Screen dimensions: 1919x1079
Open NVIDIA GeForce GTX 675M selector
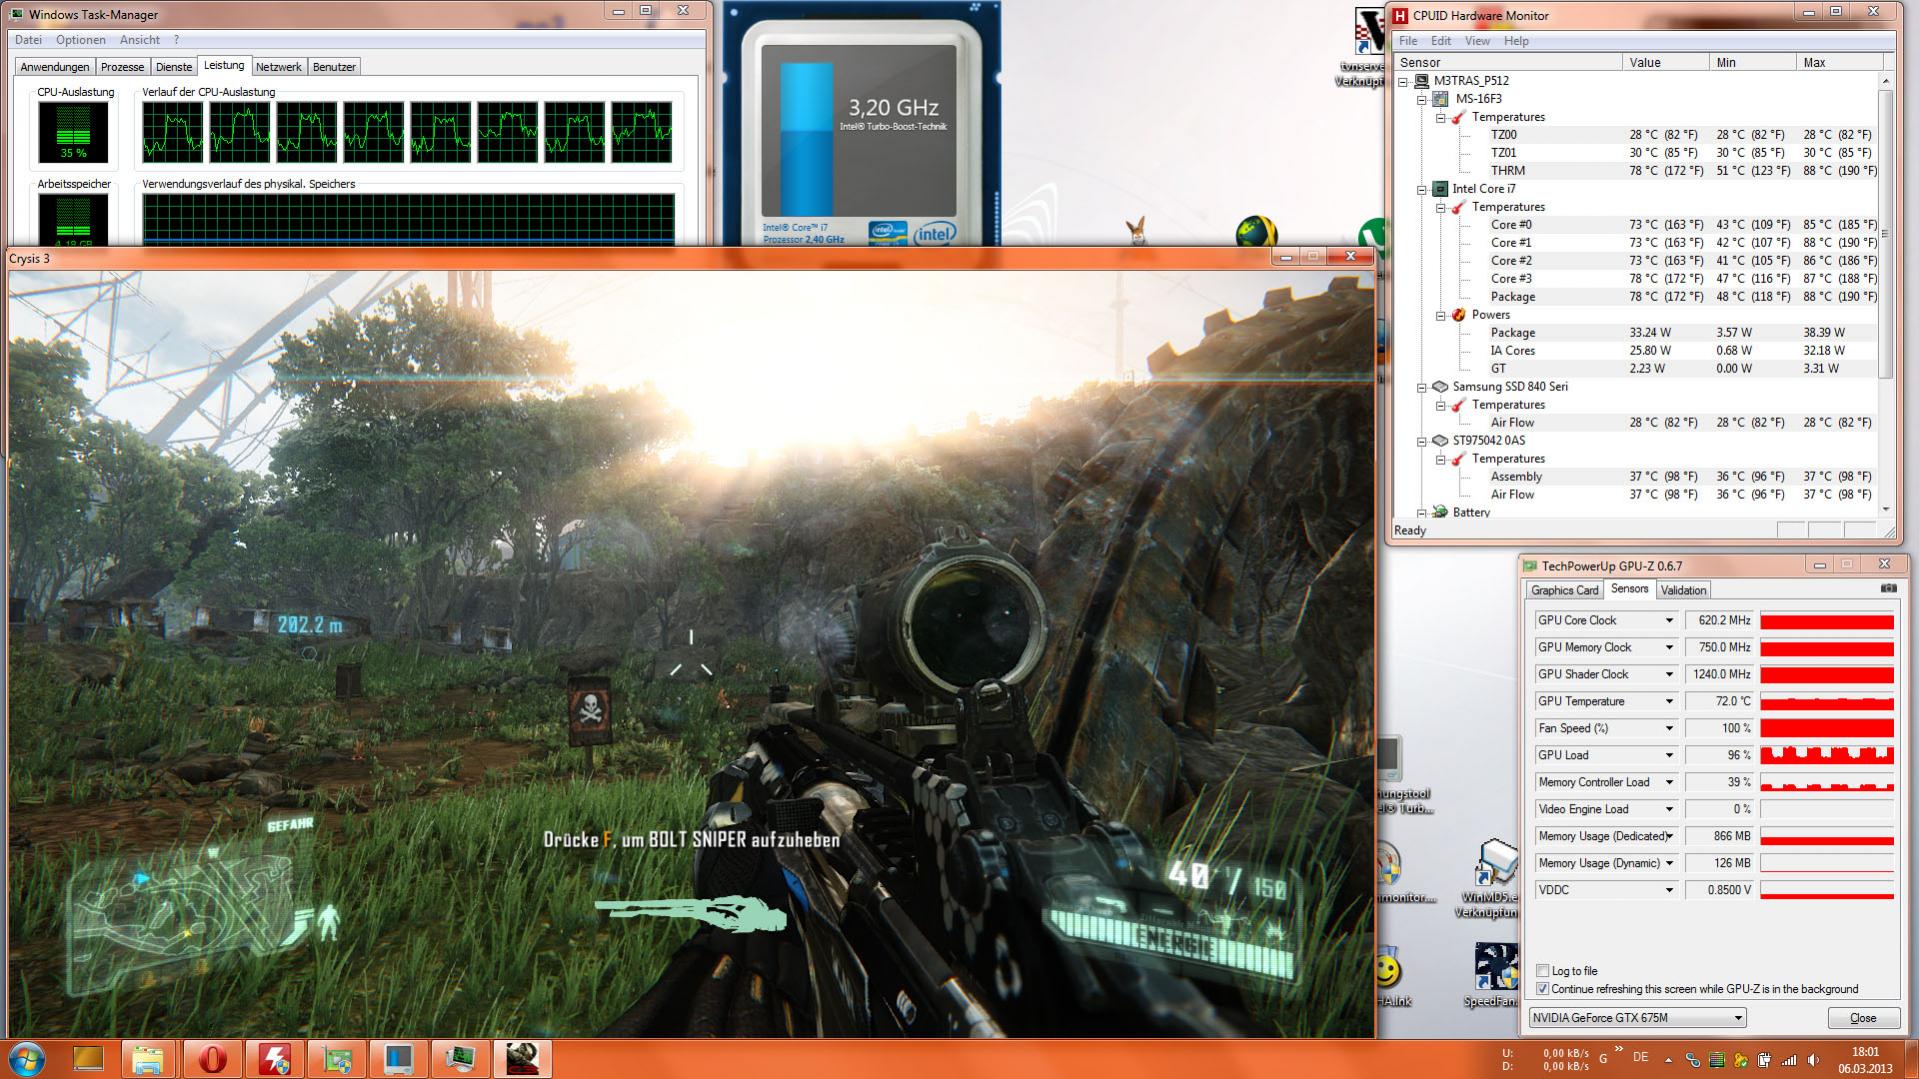[1637, 1018]
